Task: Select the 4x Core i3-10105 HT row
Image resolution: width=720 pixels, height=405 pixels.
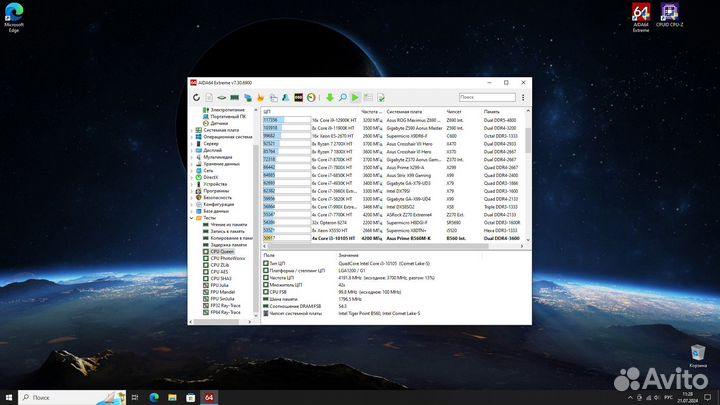Action: [393, 239]
